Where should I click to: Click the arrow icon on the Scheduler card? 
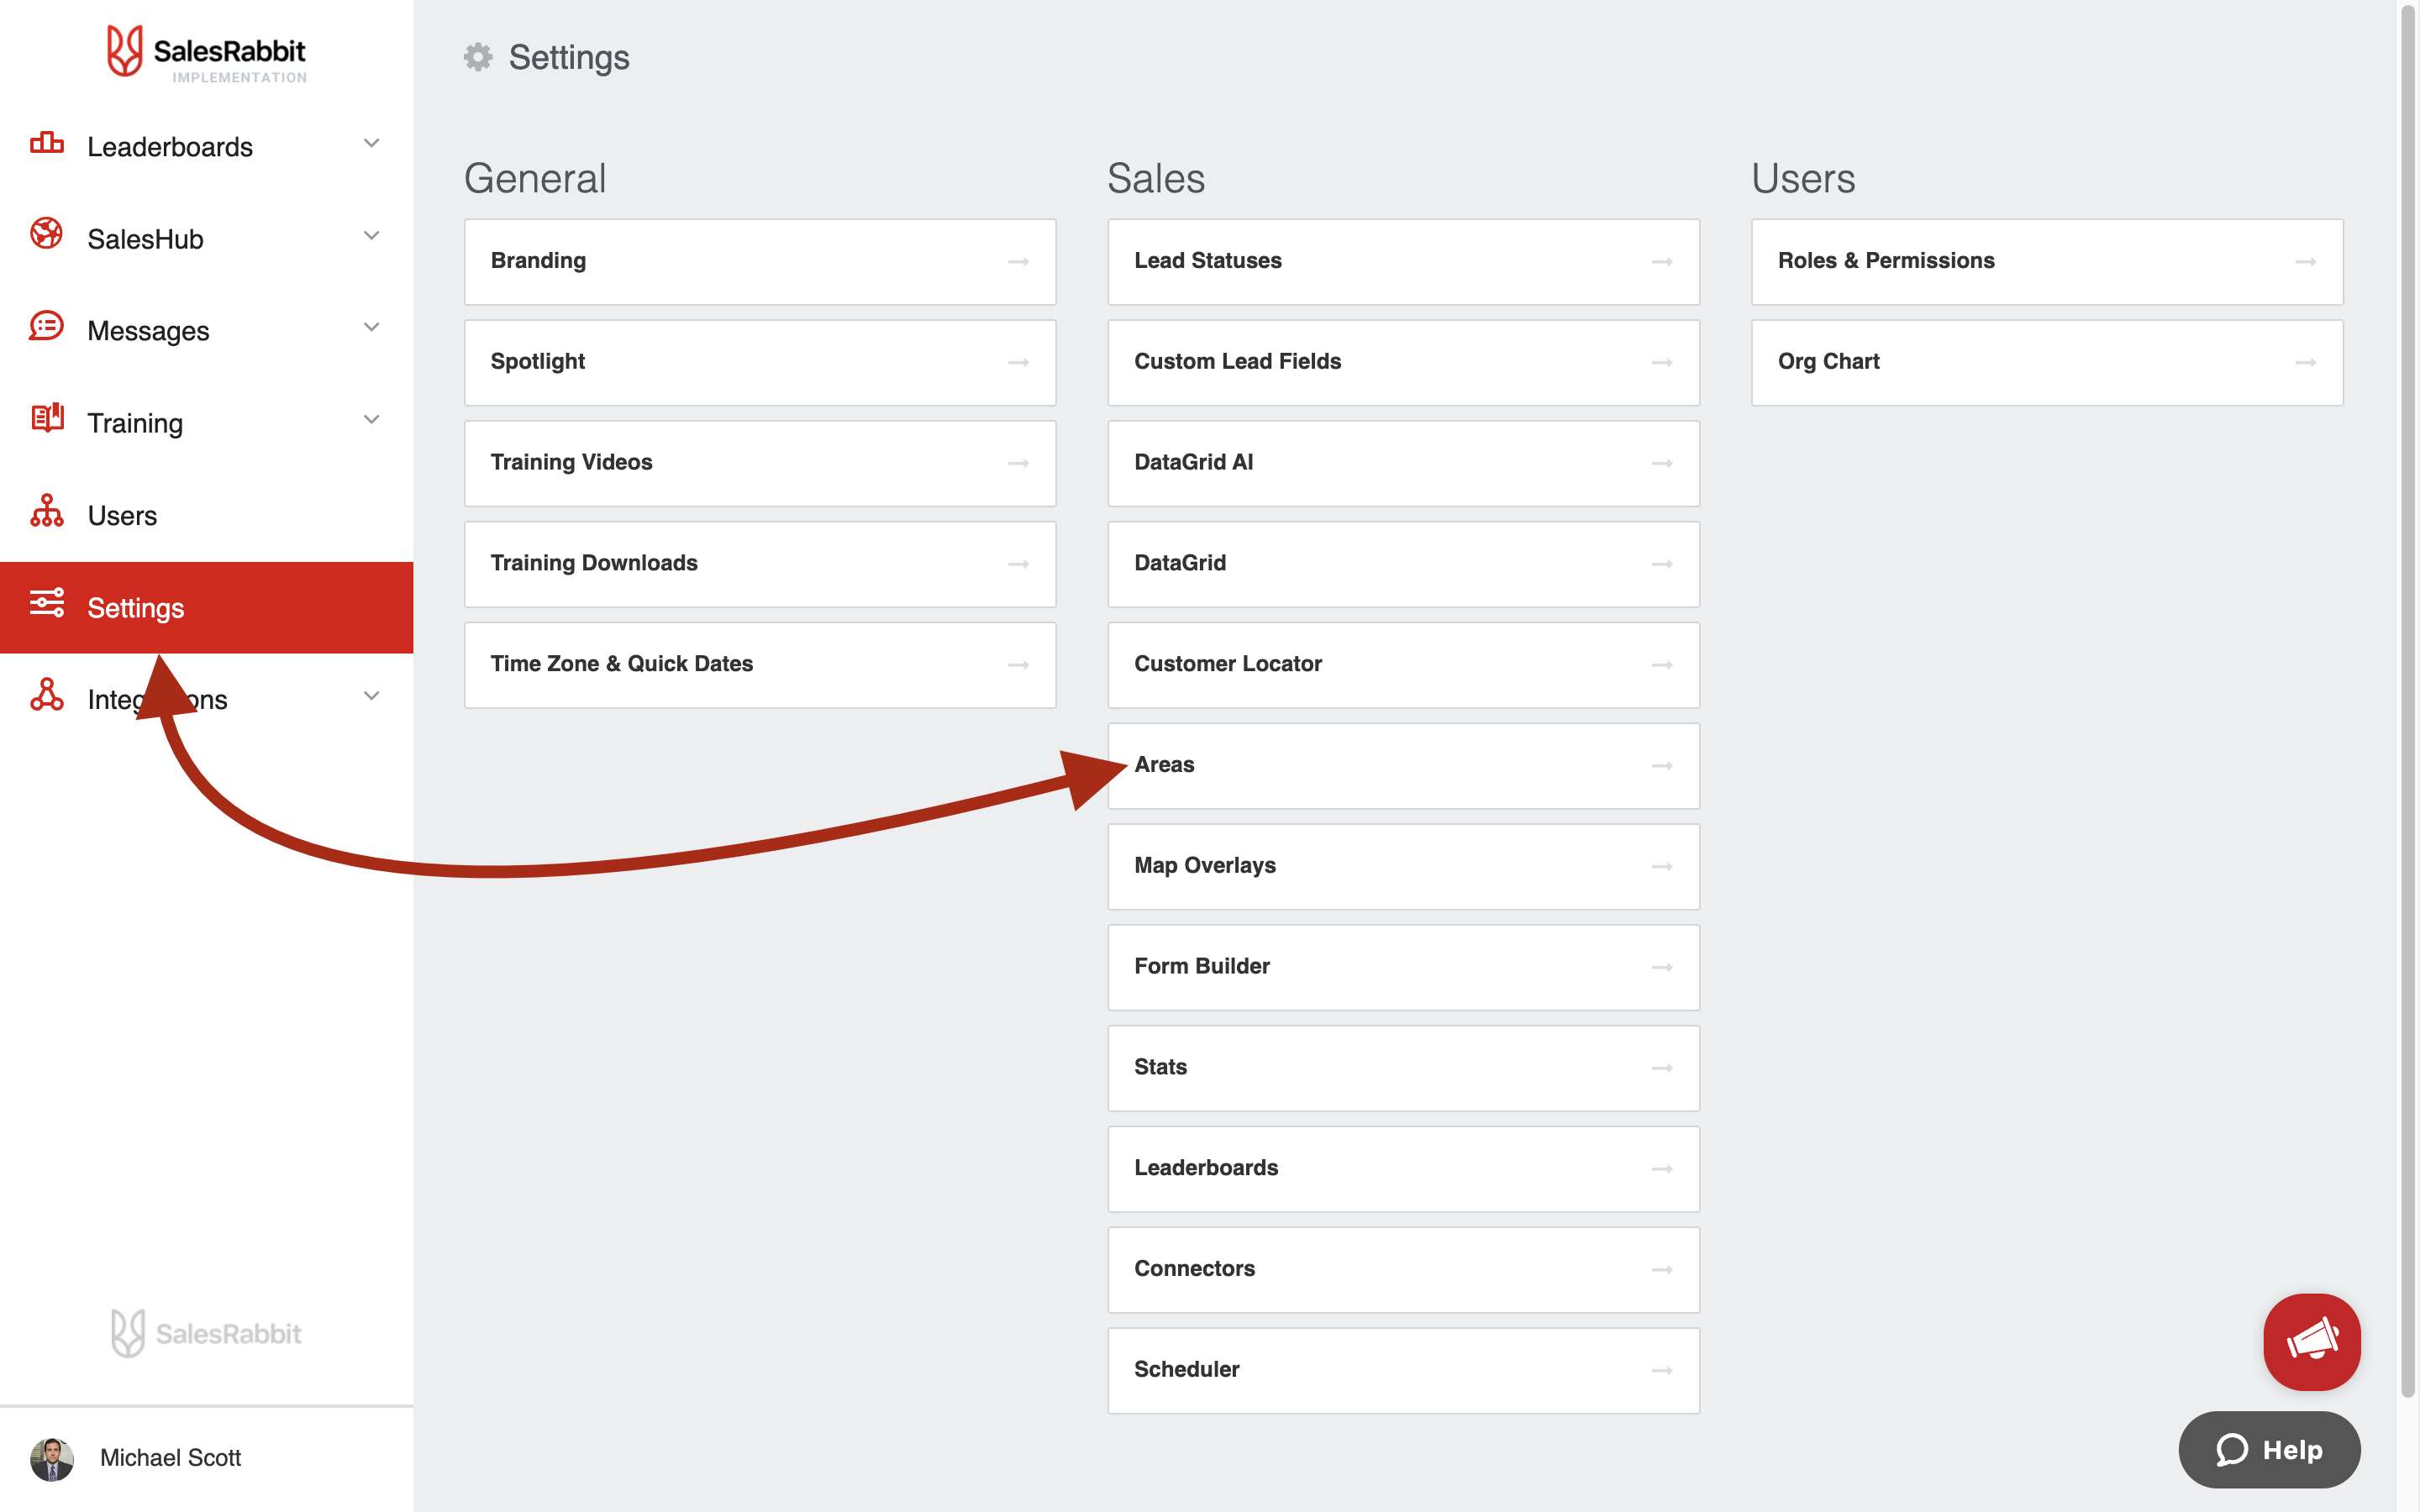pyautogui.click(x=1662, y=1371)
